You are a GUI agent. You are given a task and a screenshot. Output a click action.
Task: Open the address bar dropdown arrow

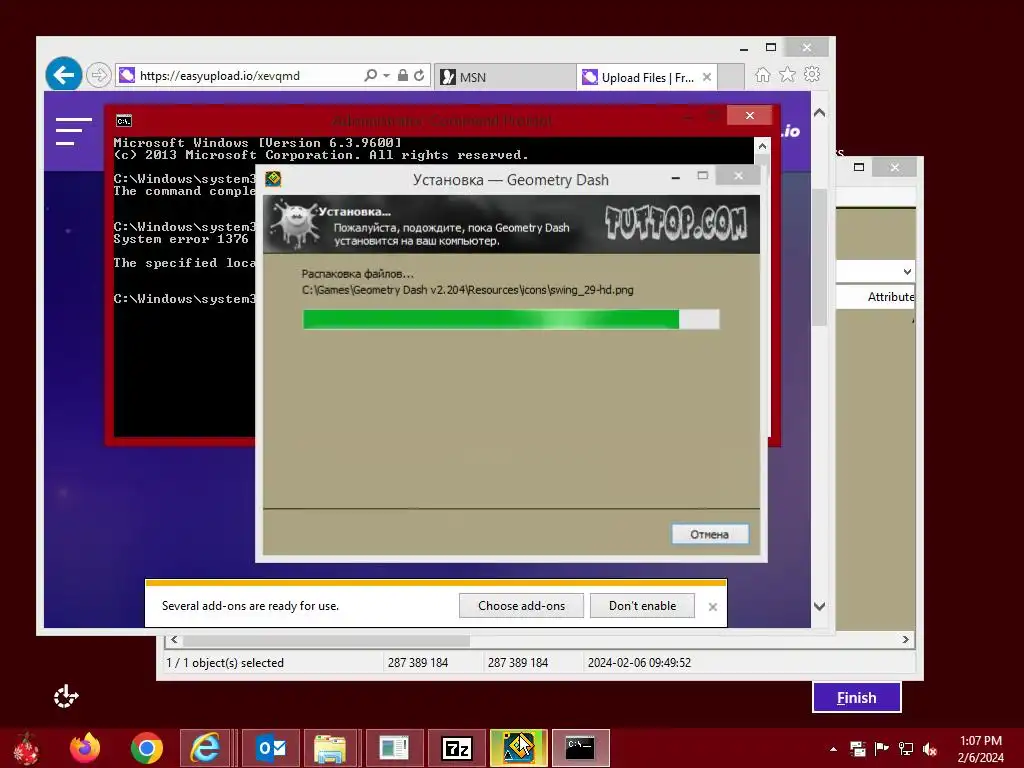pos(387,76)
